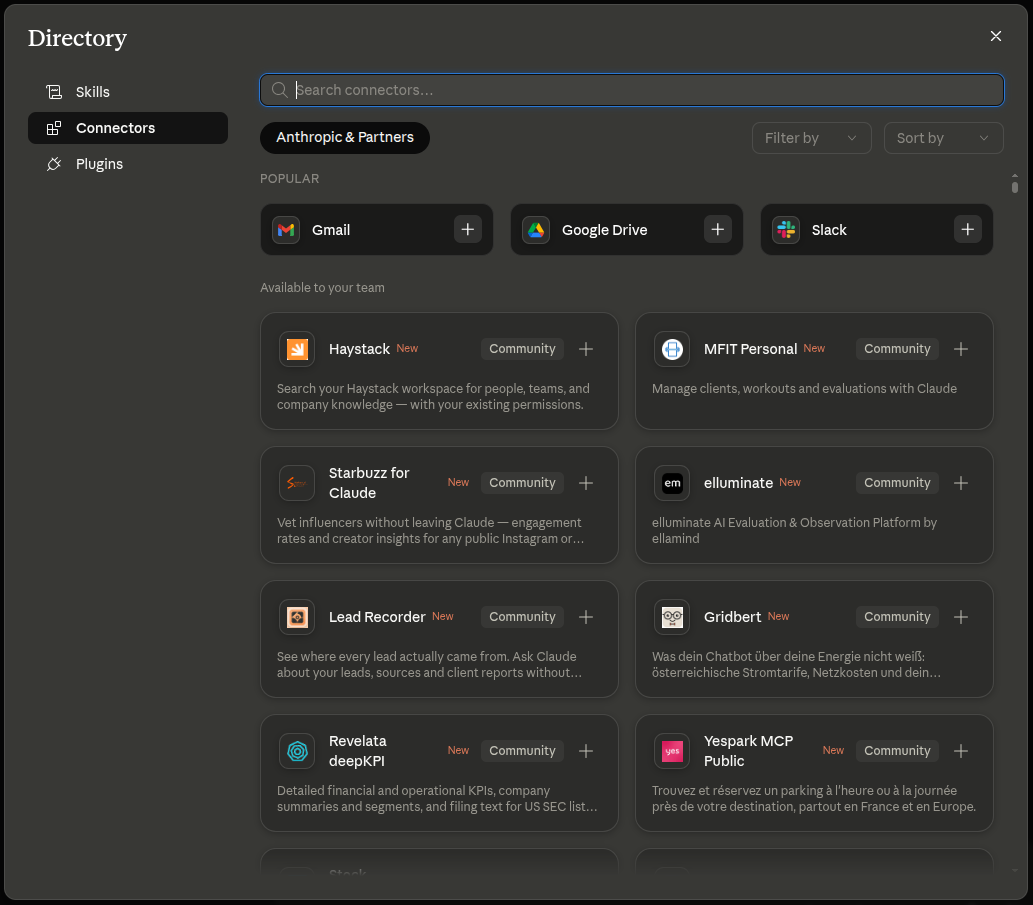Click the connector list scrollbar thumb
Screen dimensions: 1033x905
click(x=1015, y=187)
